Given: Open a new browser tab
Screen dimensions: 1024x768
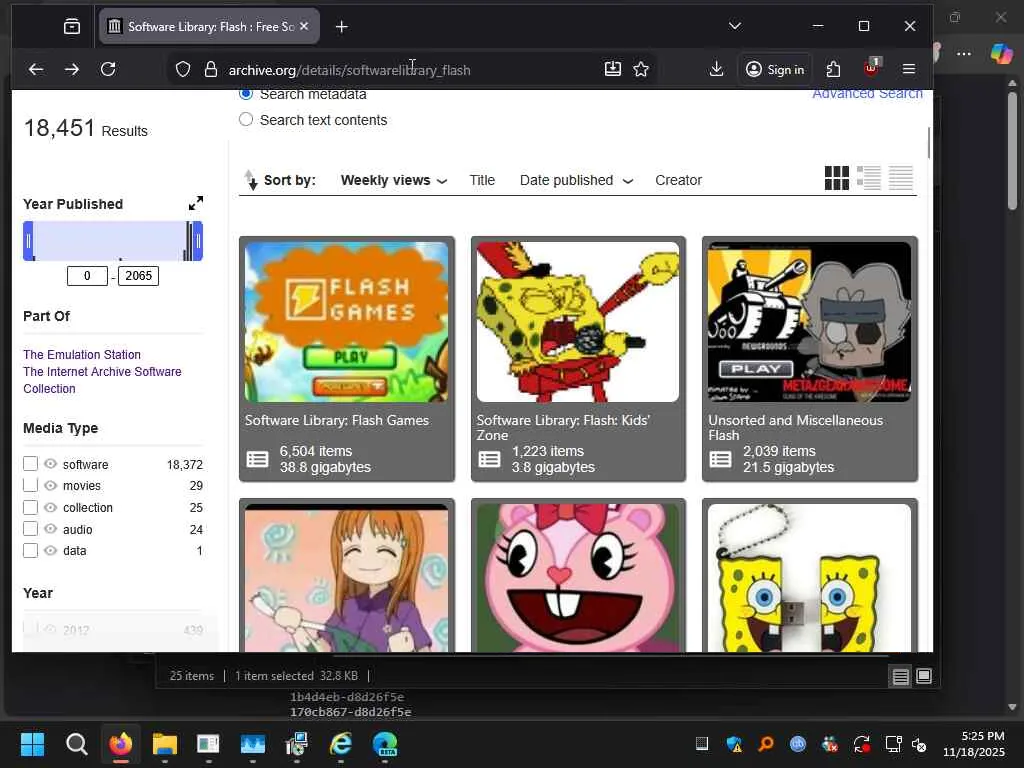Looking at the screenshot, I should pyautogui.click(x=341, y=27).
